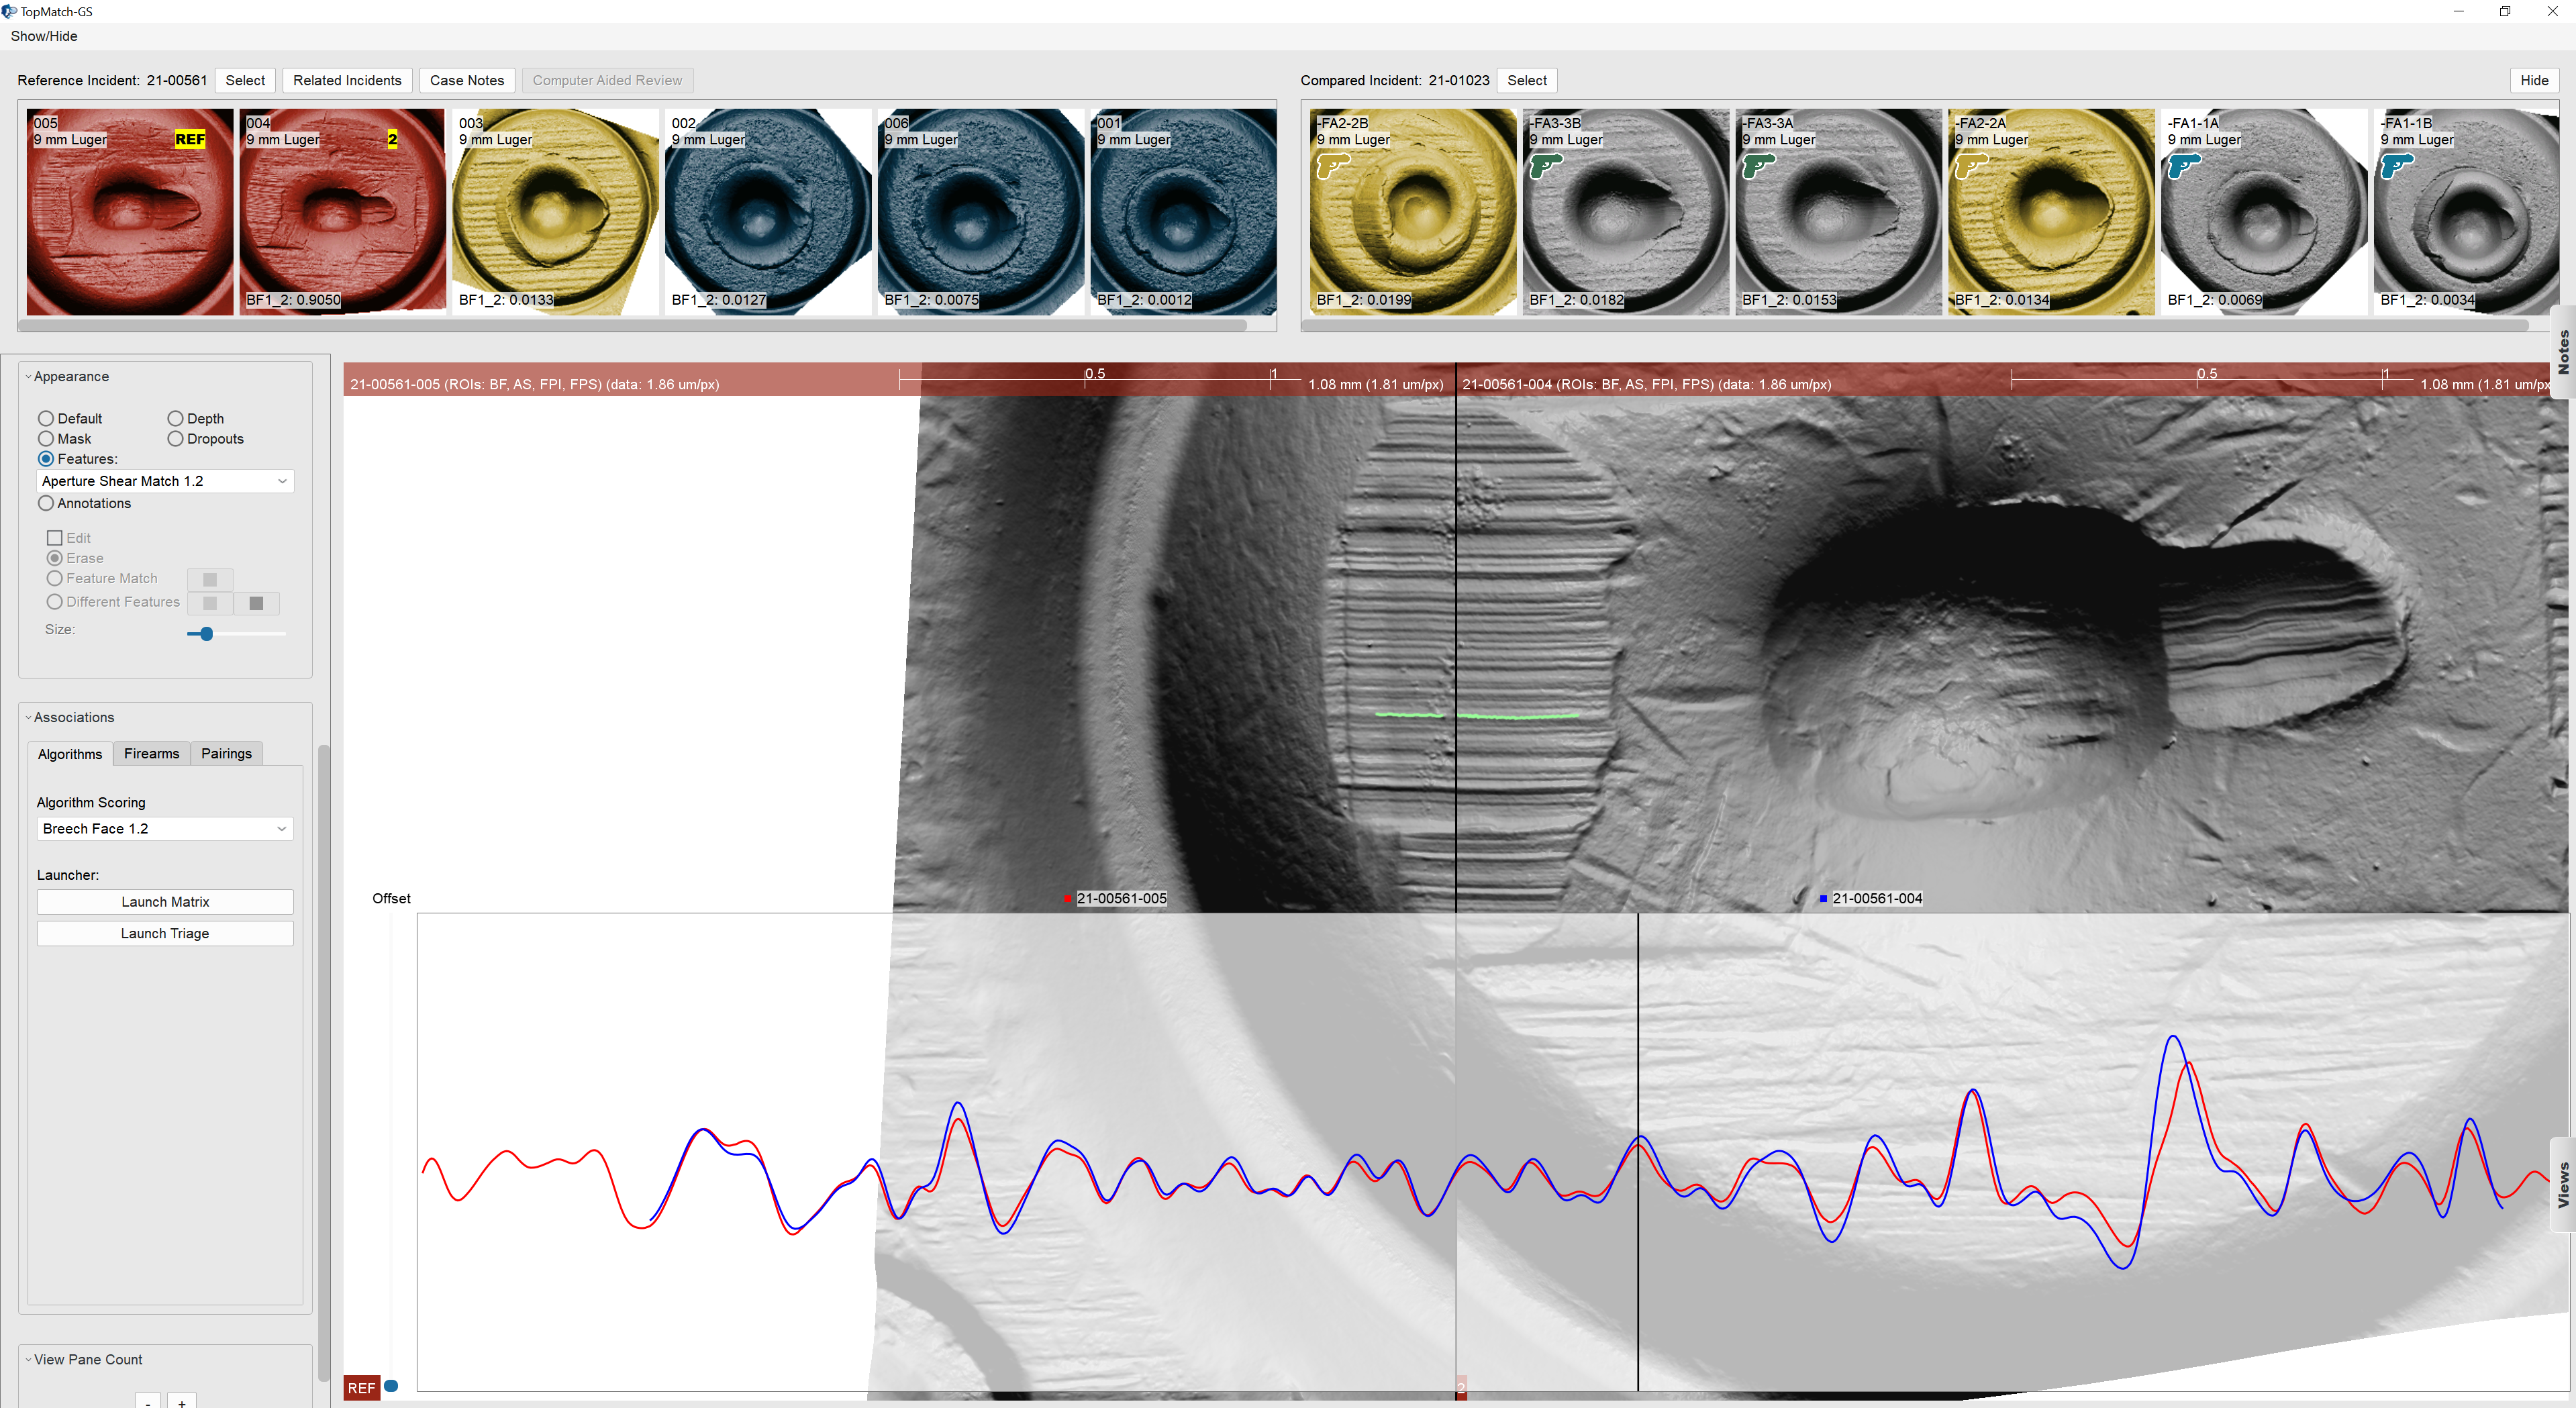Screen dimensions: 2576x1408
Task: Select blue reference thumbnail 001
Action: tap(1184, 212)
